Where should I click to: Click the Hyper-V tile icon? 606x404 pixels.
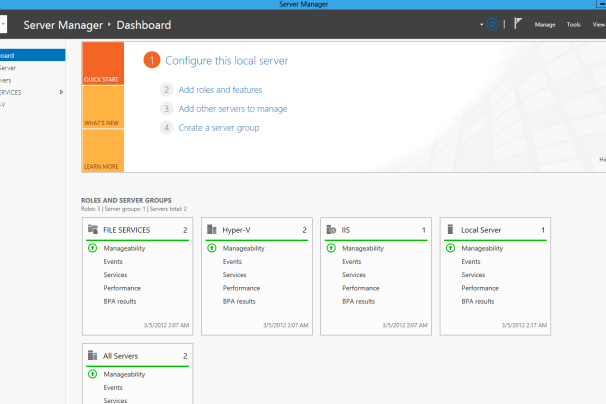pyautogui.click(x=212, y=229)
